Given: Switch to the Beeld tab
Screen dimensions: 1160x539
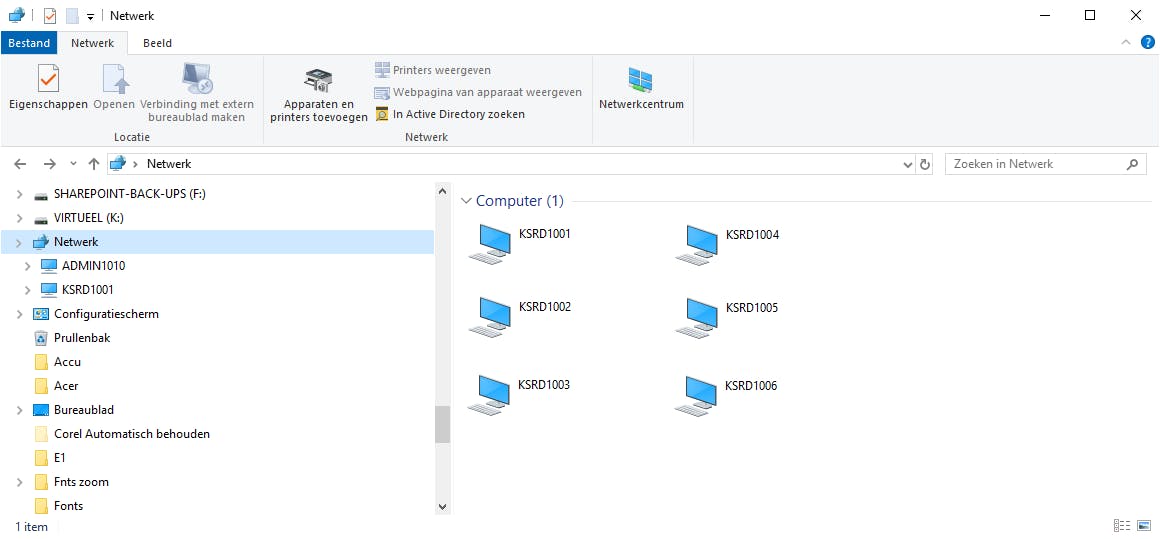Looking at the screenshot, I should (x=157, y=43).
